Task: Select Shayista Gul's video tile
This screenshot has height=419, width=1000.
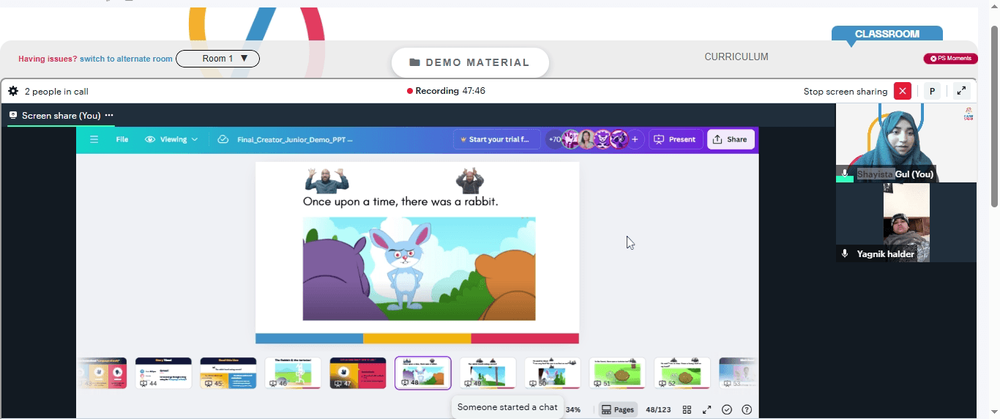Action: pyautogui.click(x=906, y=143)
